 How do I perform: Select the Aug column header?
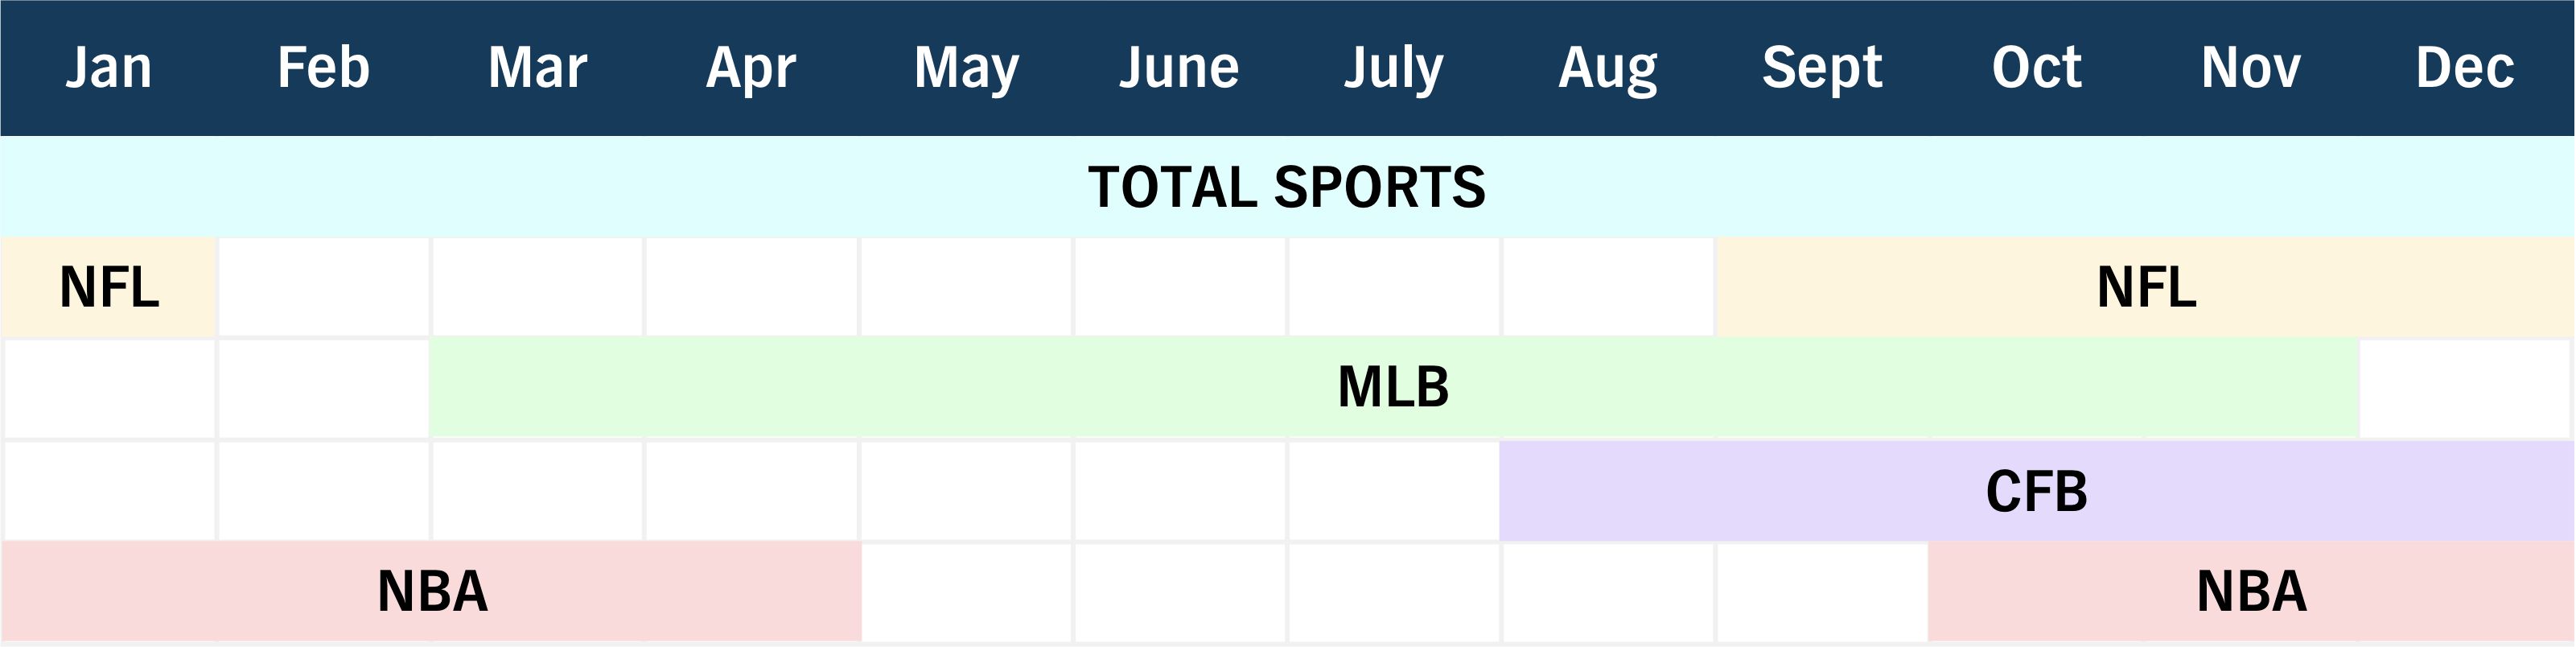pyautogui.click(x=1608, y=68)
